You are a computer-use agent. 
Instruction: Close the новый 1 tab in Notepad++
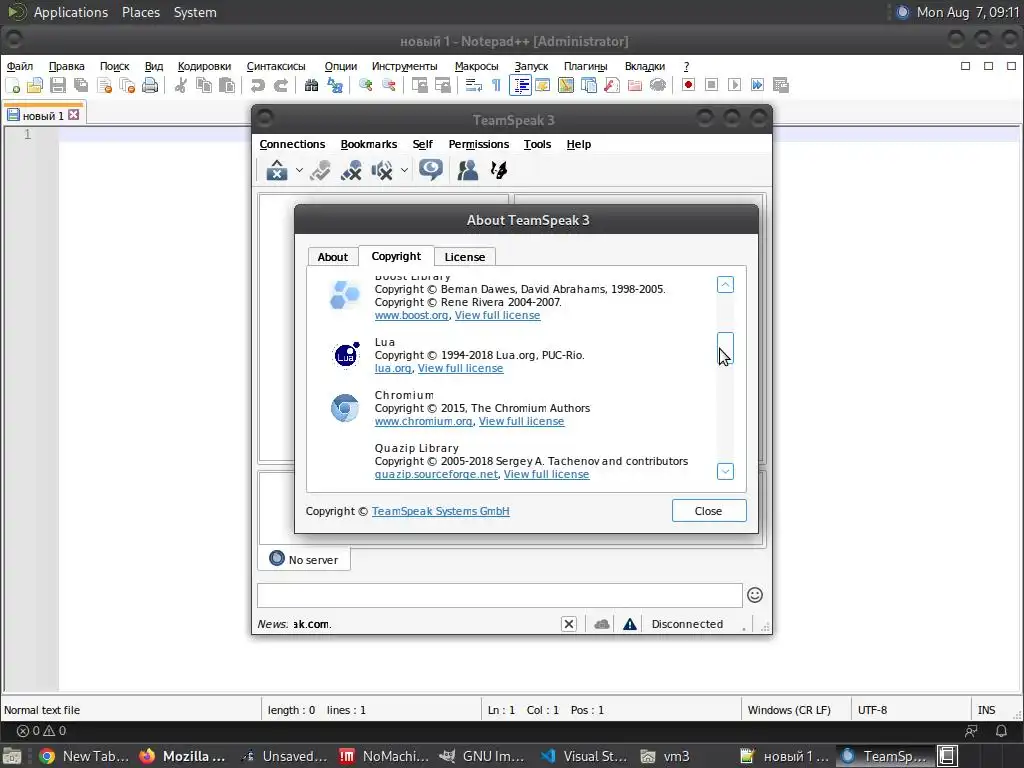point(74,115)
